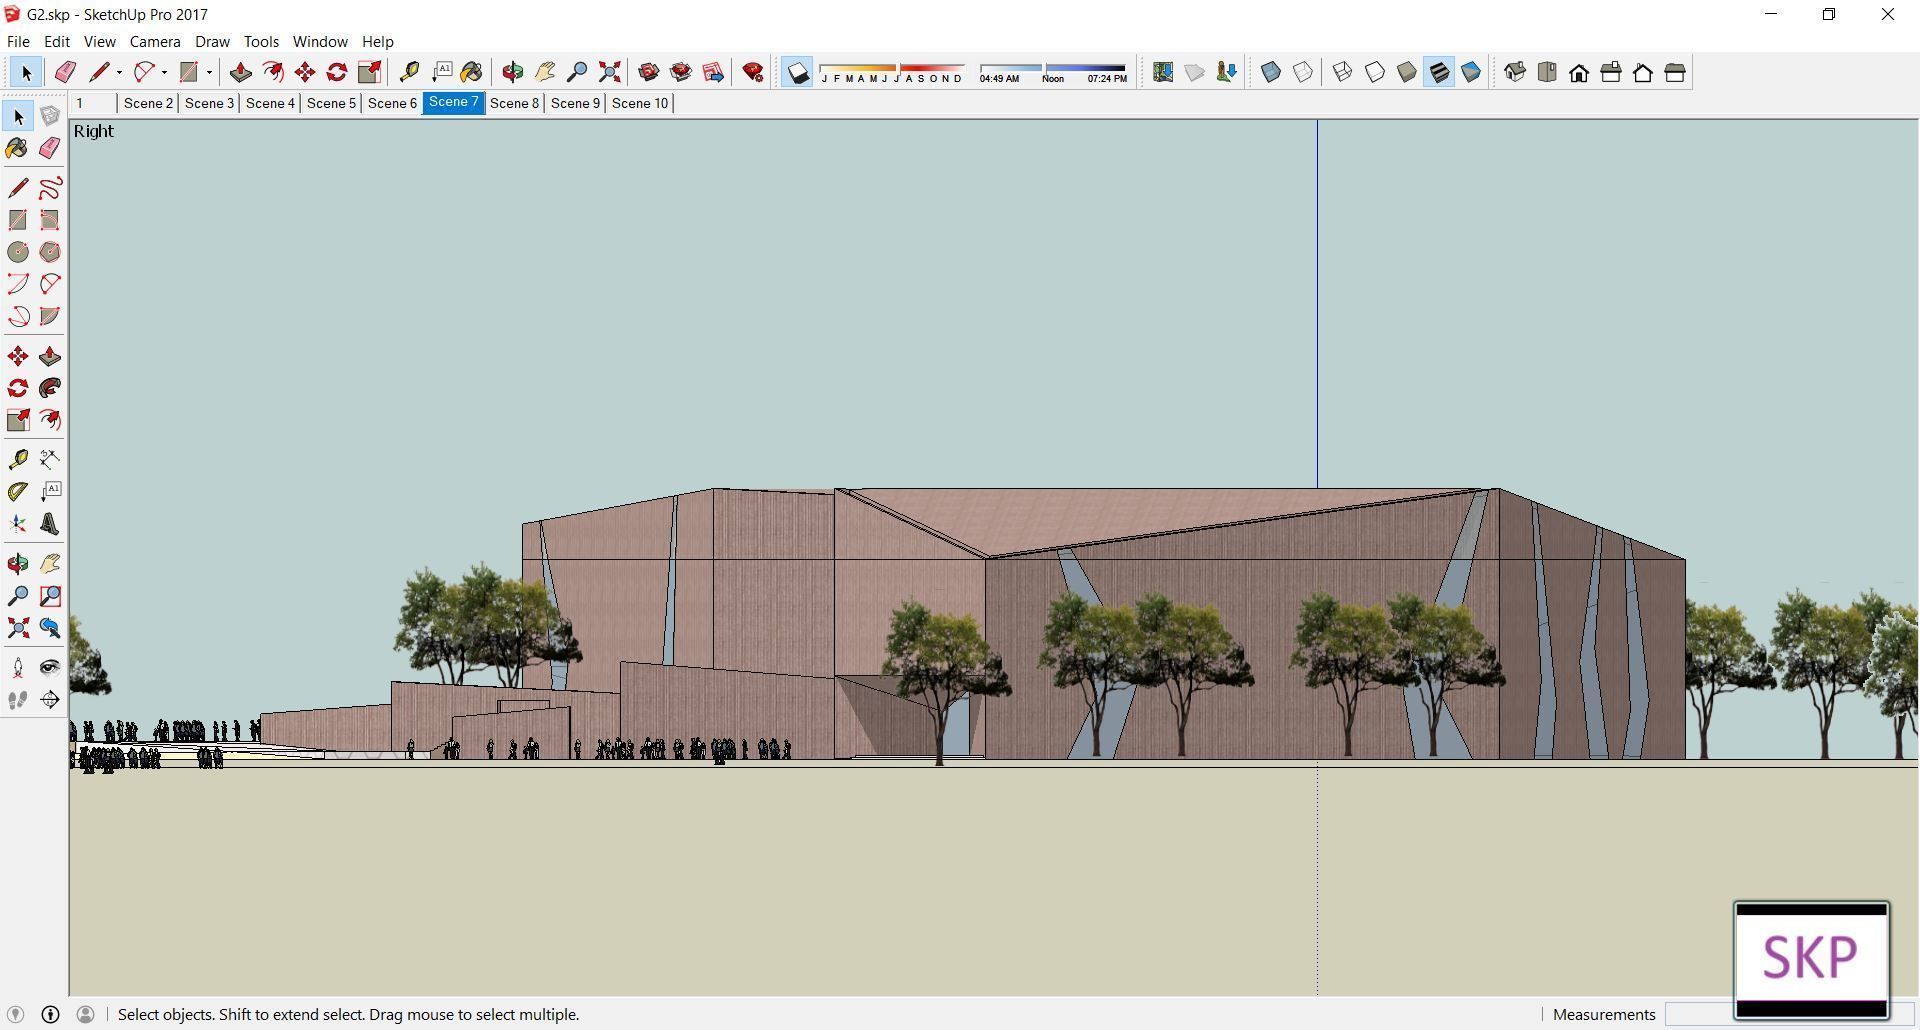Select the Make Component tool in left panel
Screen dimensions: 1920x1030
coord(50,116)
